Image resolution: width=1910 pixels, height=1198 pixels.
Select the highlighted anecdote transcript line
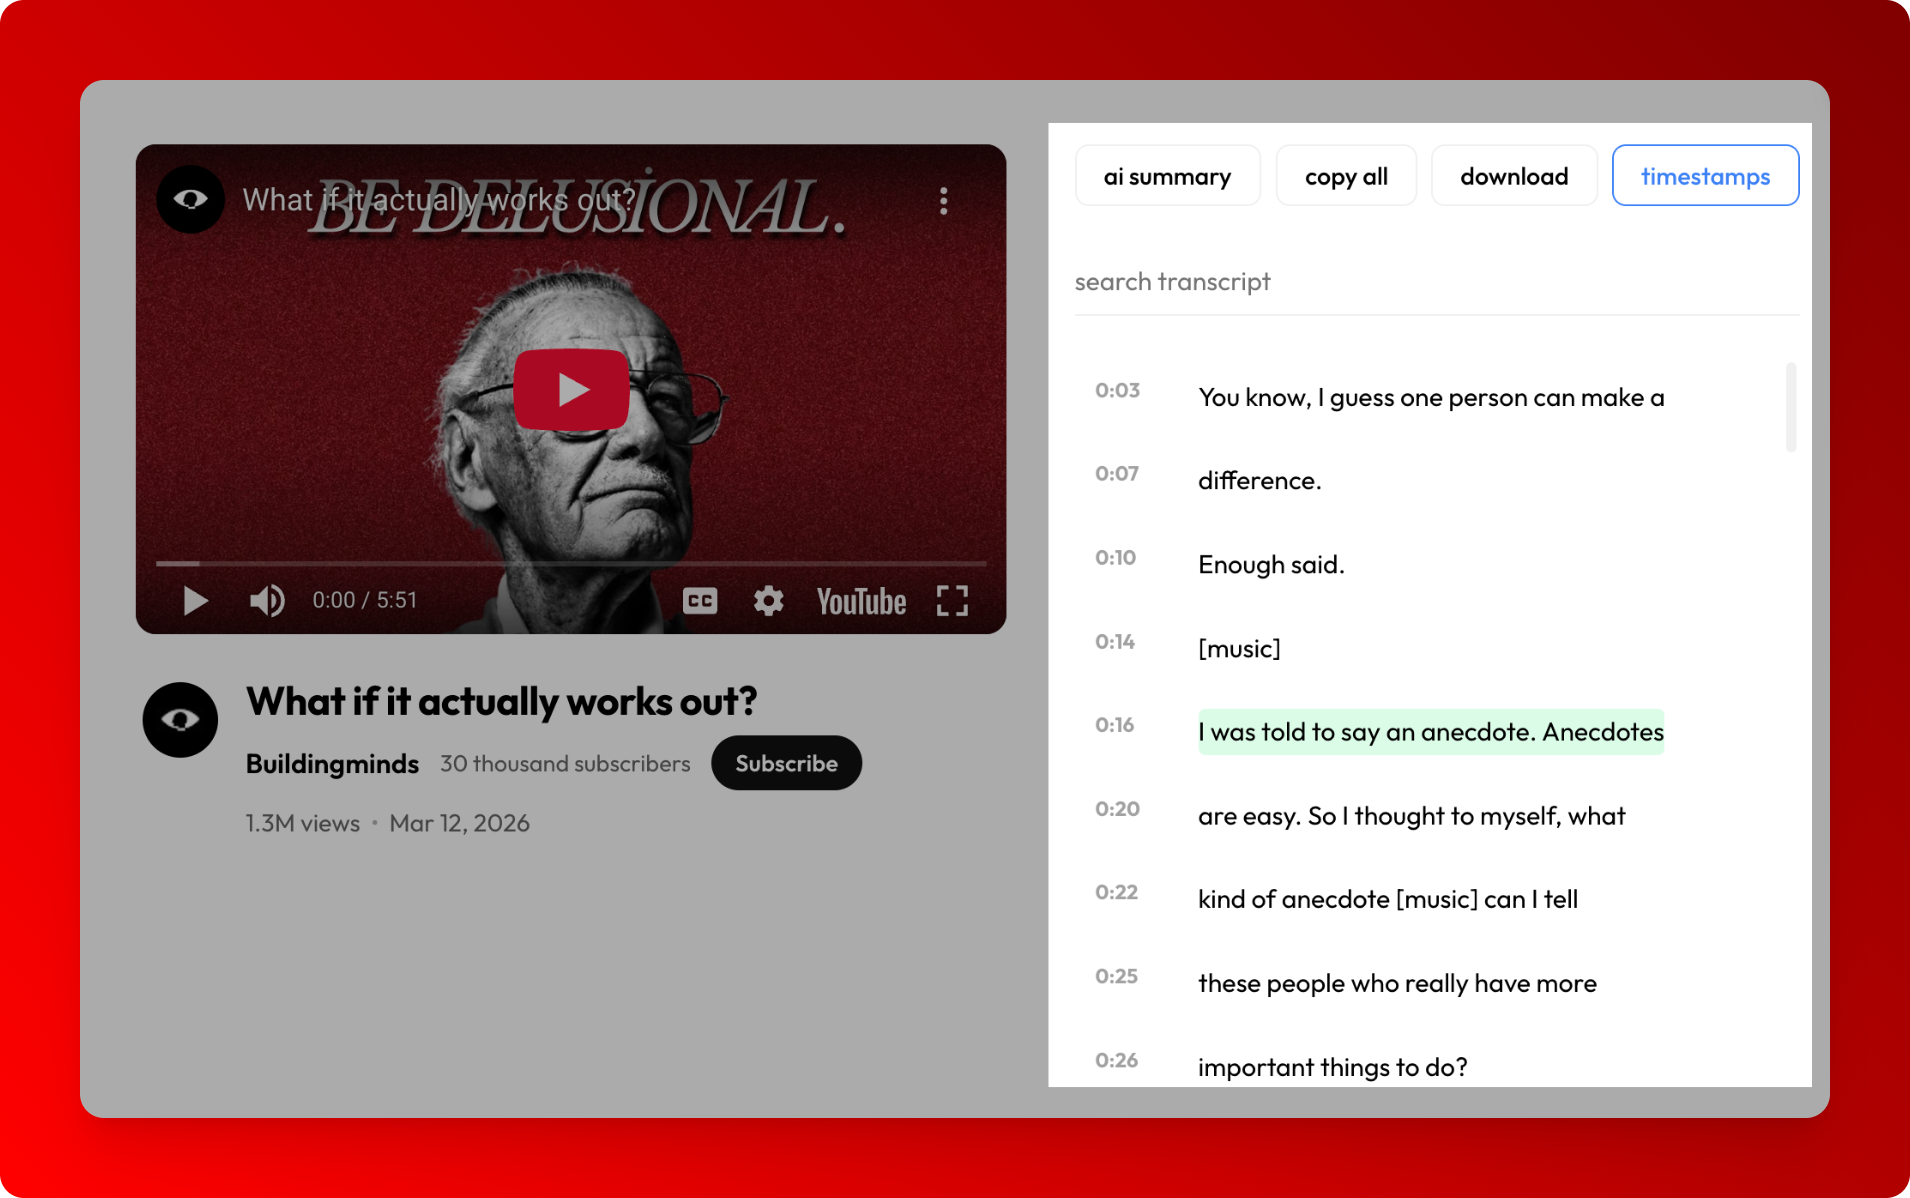click(1430, 731)
